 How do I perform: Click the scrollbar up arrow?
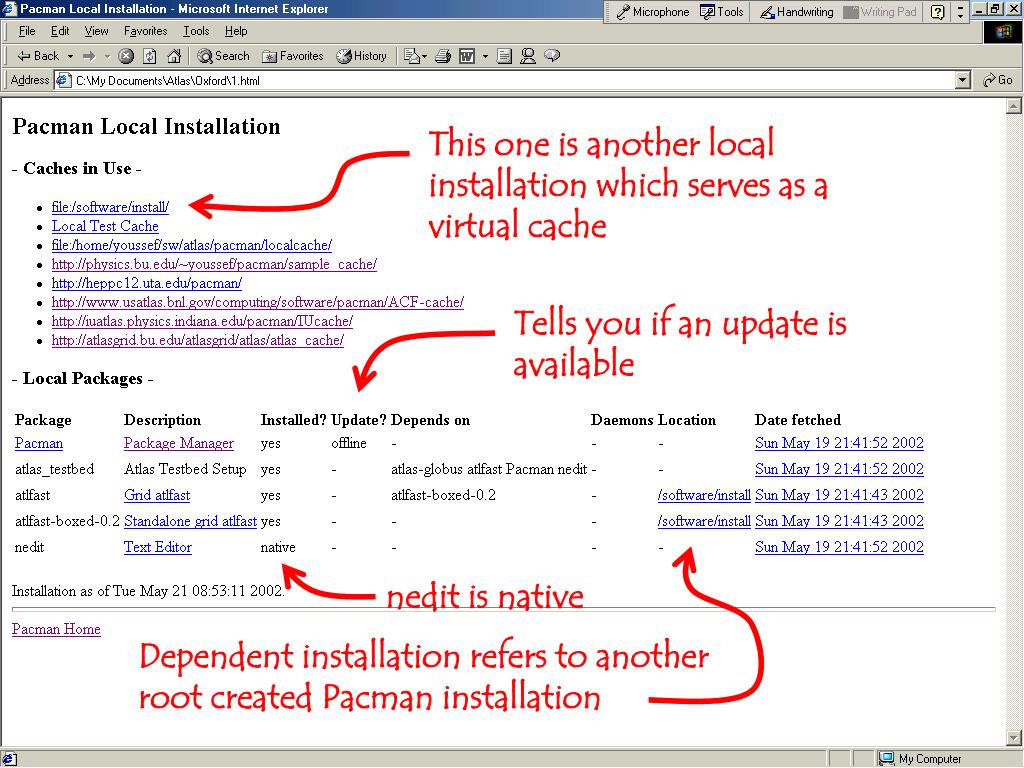coord(1014,106)
